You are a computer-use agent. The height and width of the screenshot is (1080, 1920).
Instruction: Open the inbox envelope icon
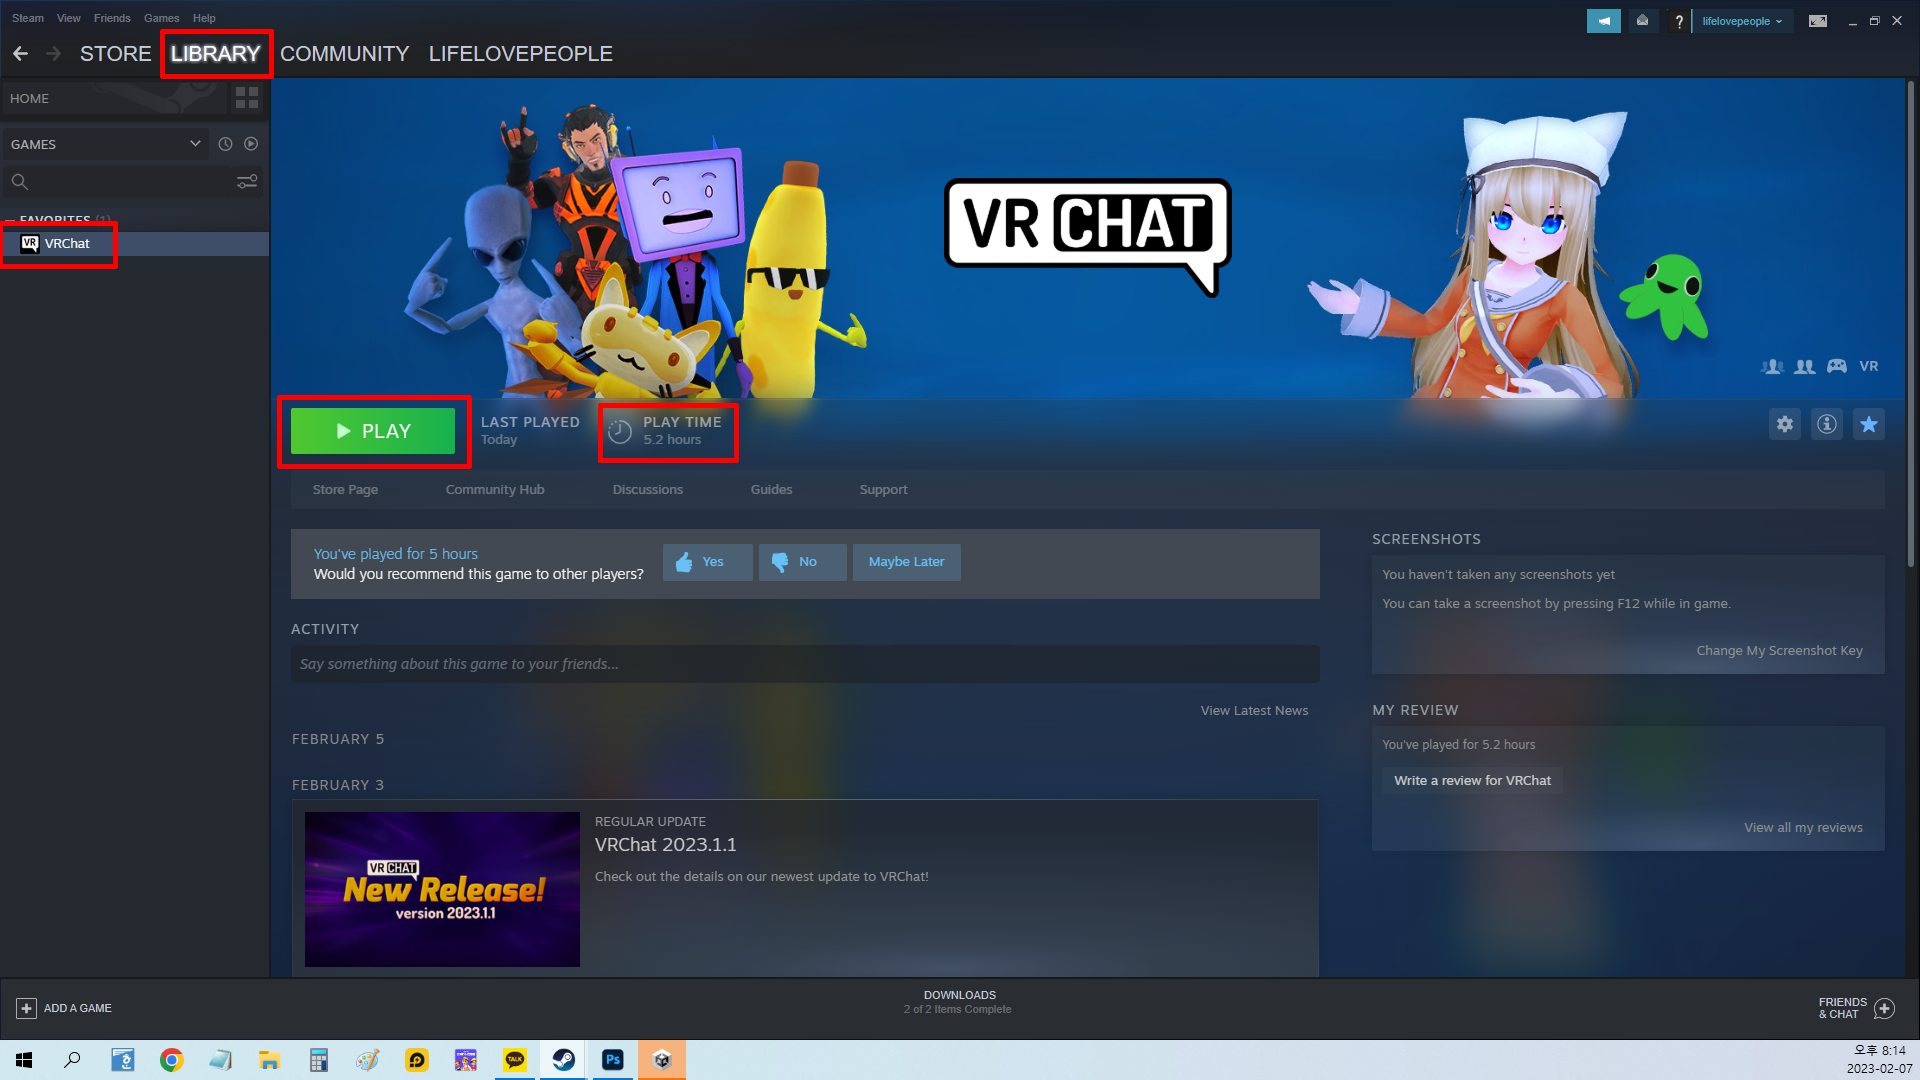pyautogui.click(x=1642, y=21)
